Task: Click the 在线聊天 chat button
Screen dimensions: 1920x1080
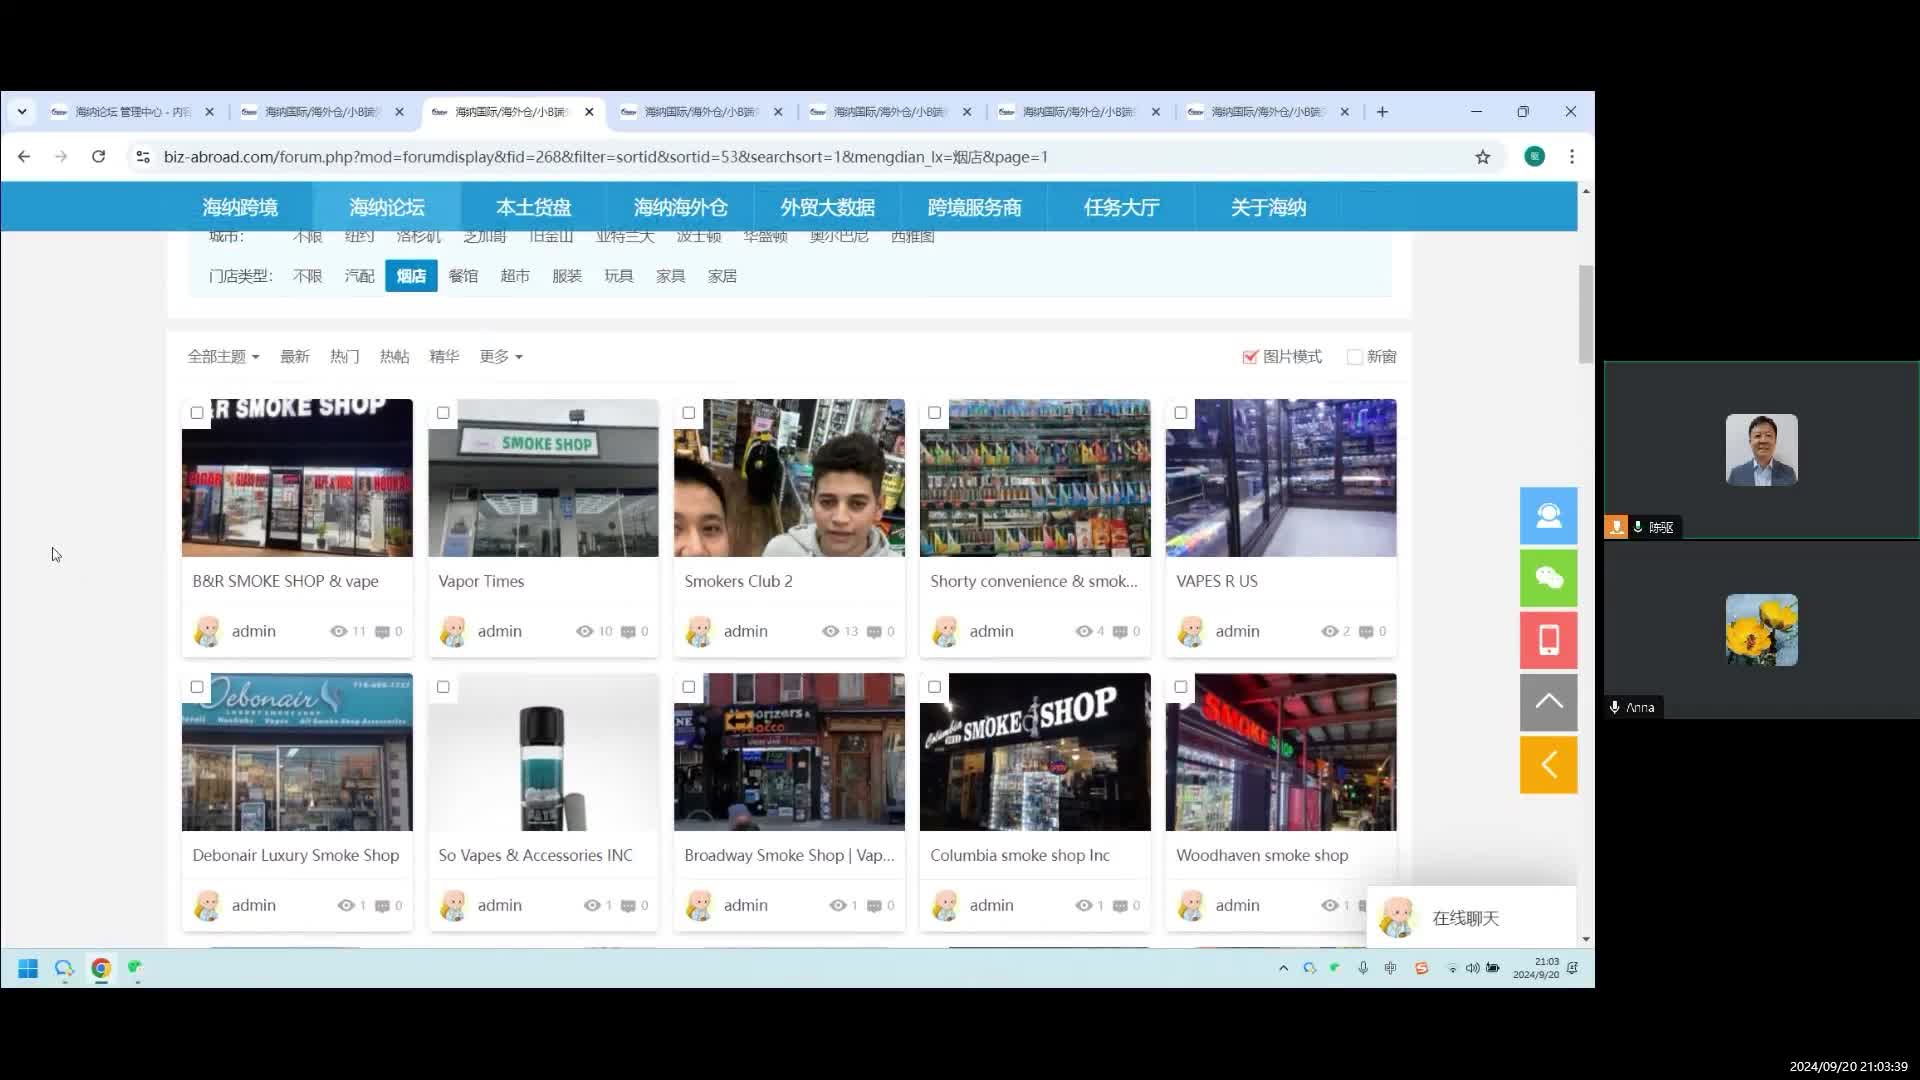Action: pyautogui.click(x=1465, y=918)
